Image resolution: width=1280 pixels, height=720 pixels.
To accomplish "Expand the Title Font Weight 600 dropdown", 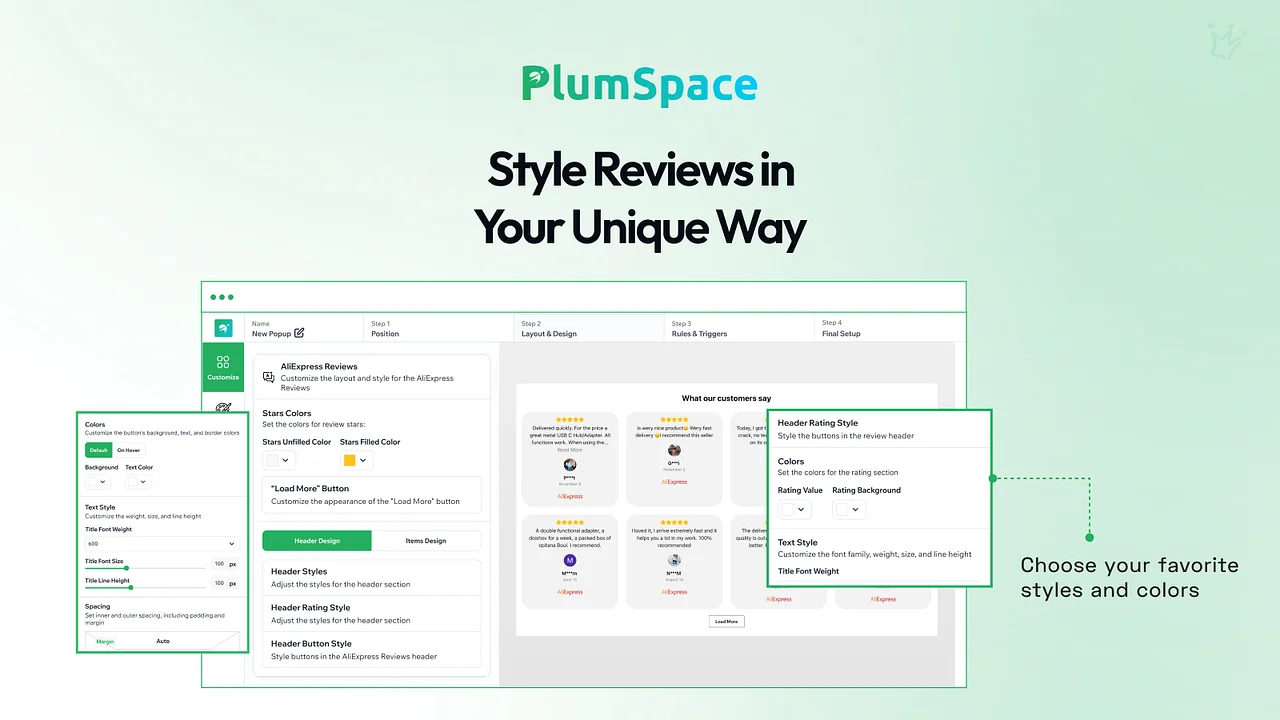I will click(x=161, y=544).
